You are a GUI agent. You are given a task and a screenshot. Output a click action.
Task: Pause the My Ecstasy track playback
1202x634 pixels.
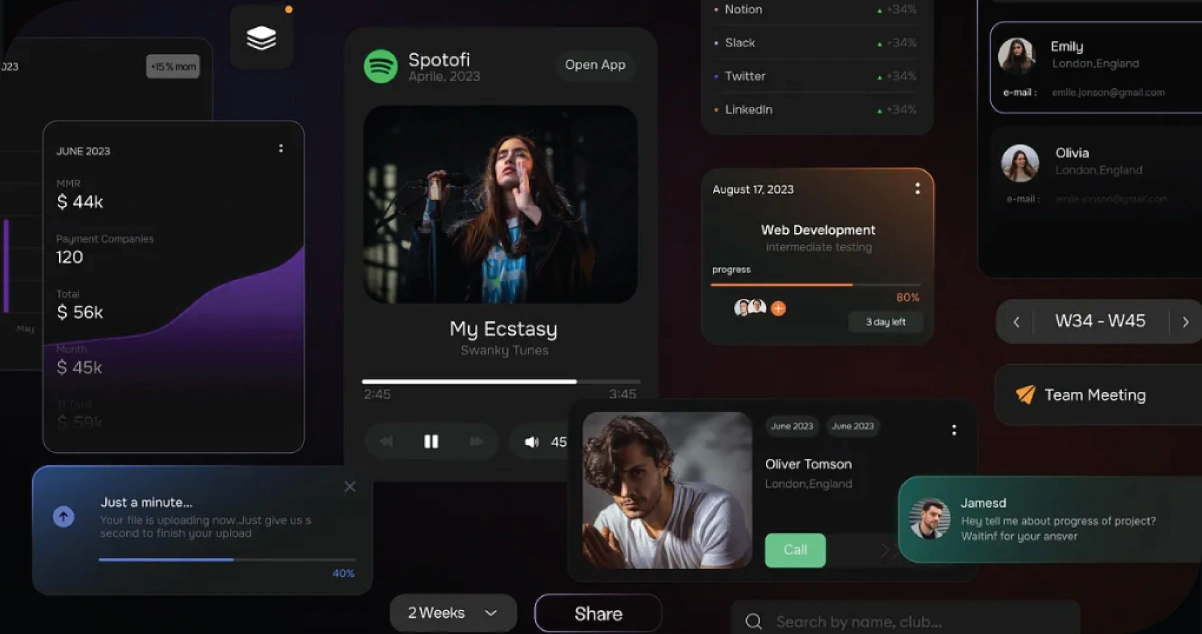pos(431,441)
